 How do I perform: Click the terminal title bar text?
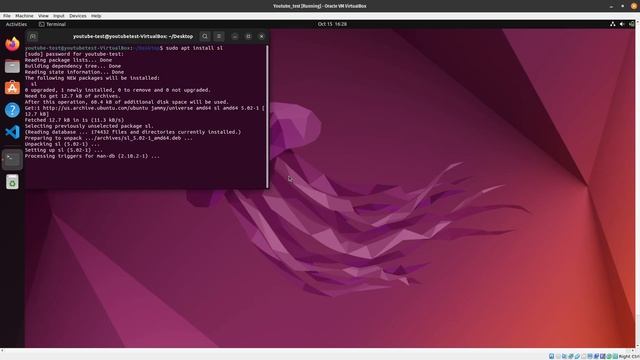pyautogui.click(x=133, y=36)
